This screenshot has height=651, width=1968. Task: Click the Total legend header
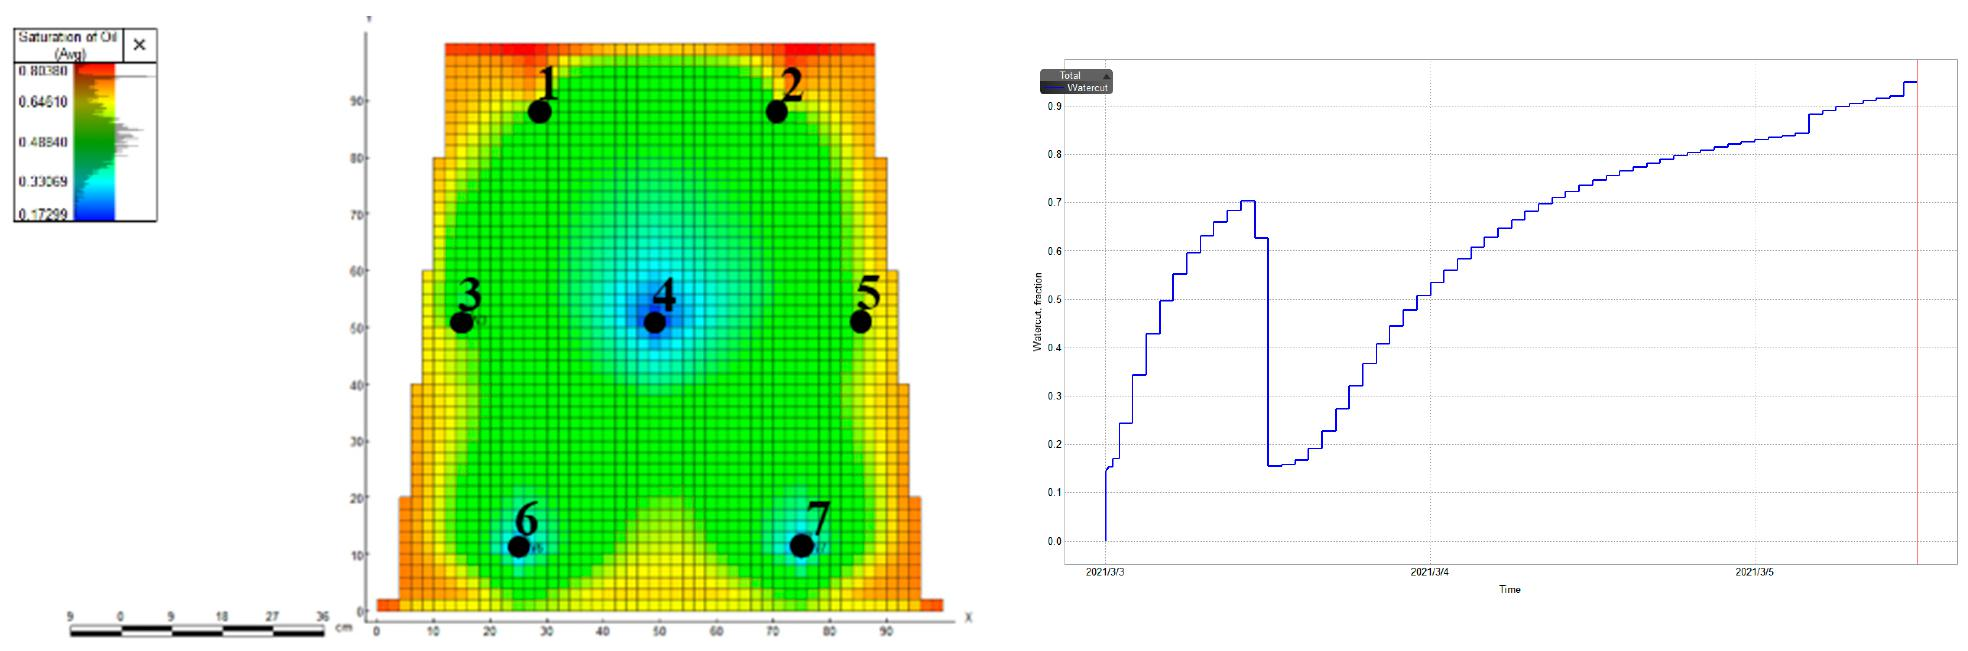[1070, 76]
